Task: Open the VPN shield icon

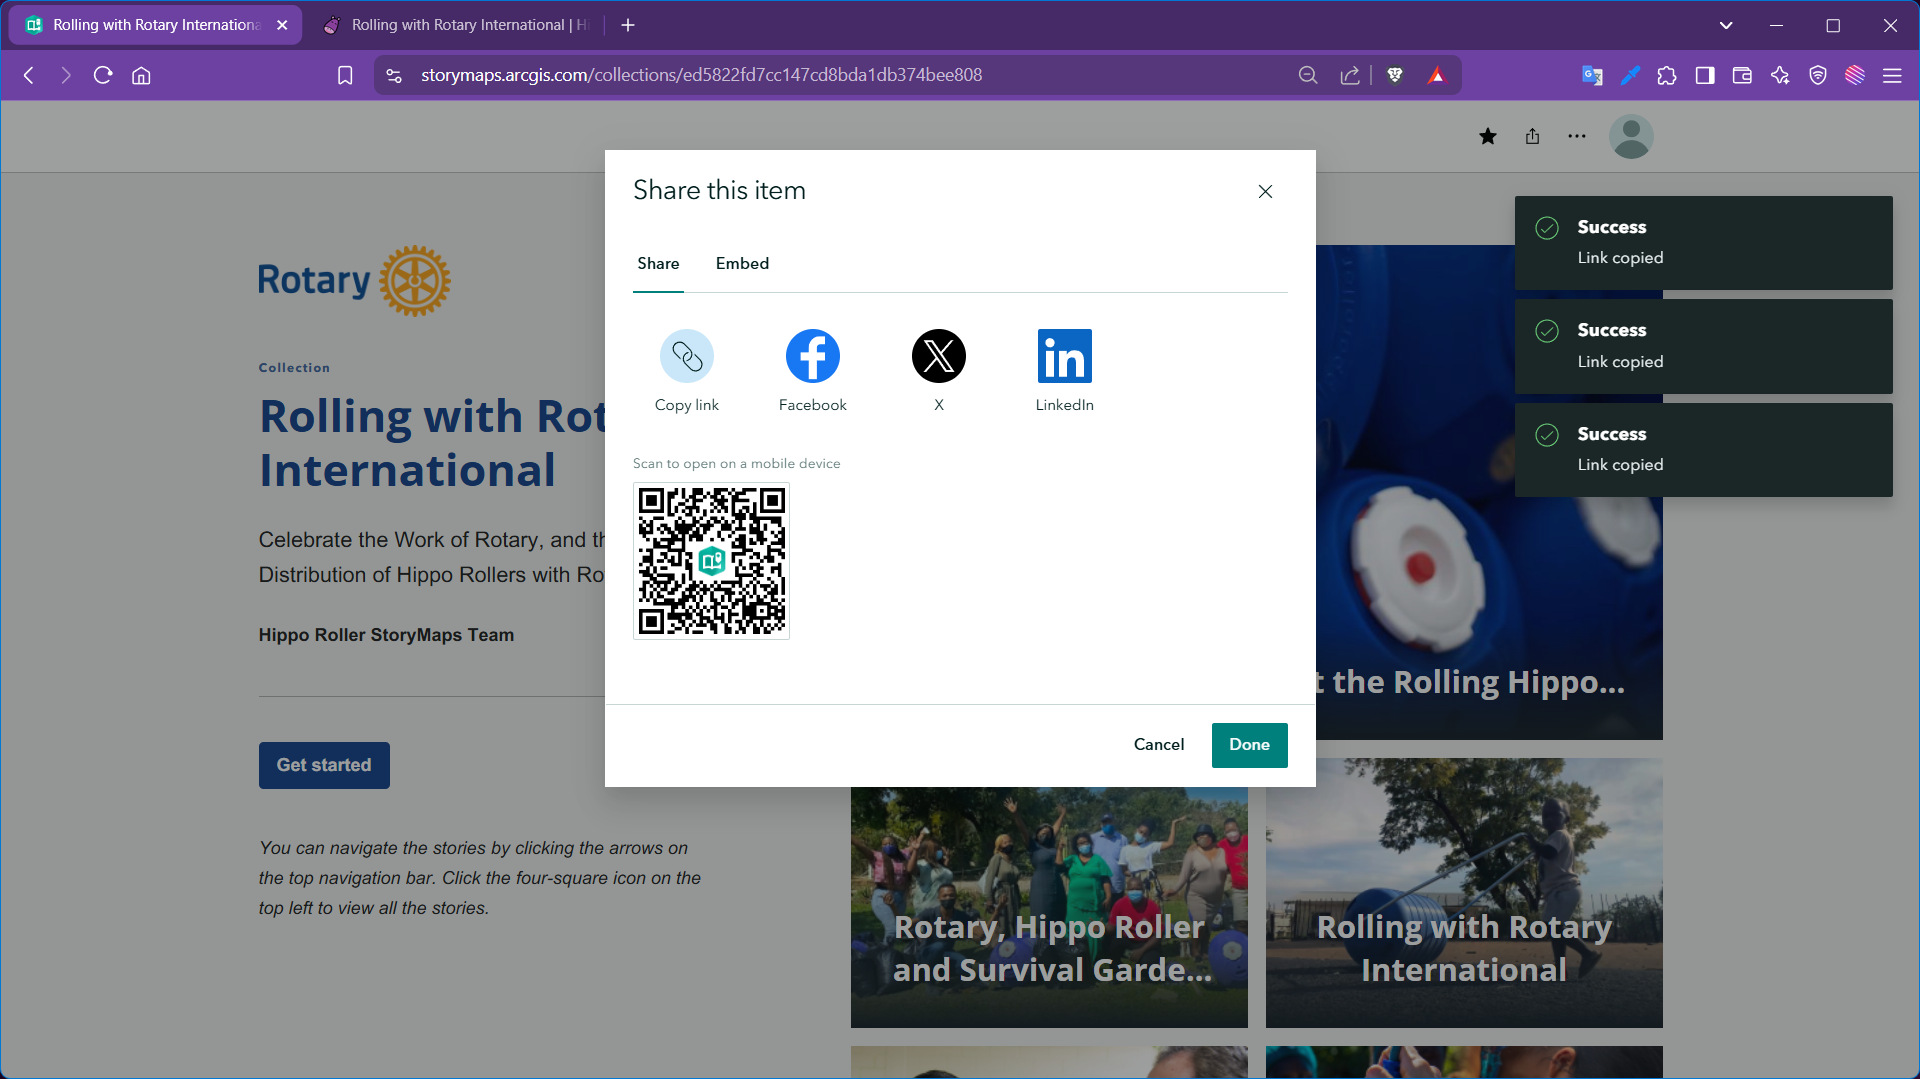Action: [x=1818, y=75]
